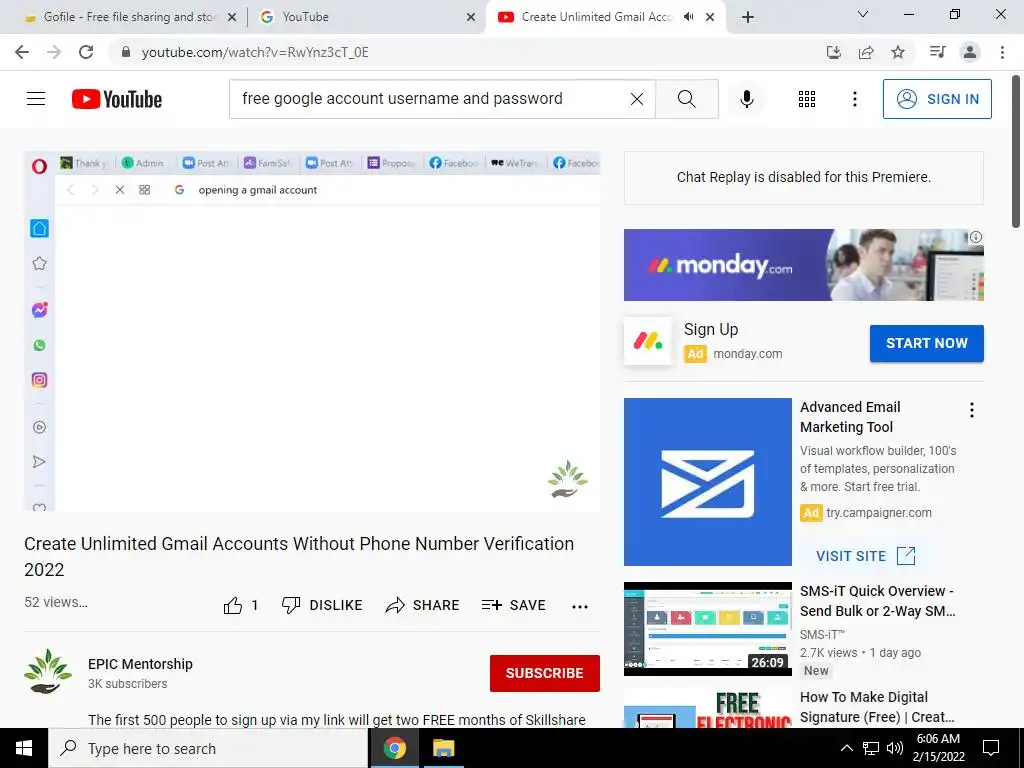The image size is (1024, 768).
Task: Click the video player area
Action: pos(312,331)
